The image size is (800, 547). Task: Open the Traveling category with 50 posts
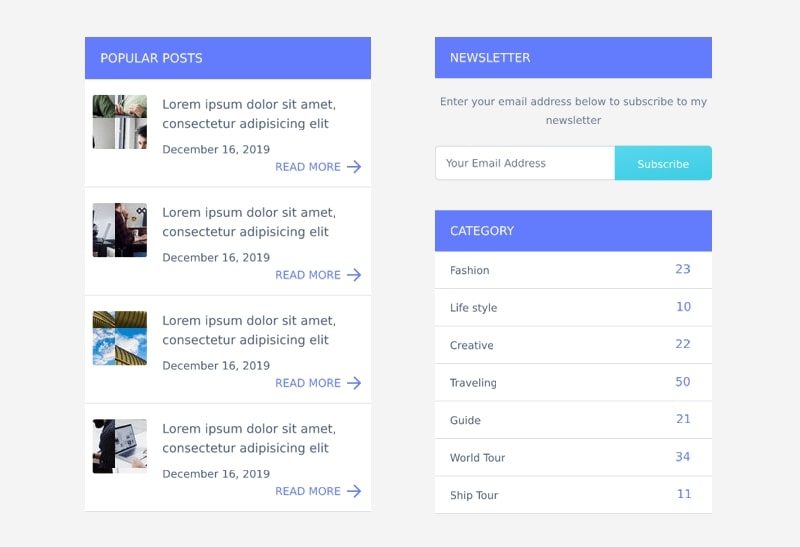573,383
